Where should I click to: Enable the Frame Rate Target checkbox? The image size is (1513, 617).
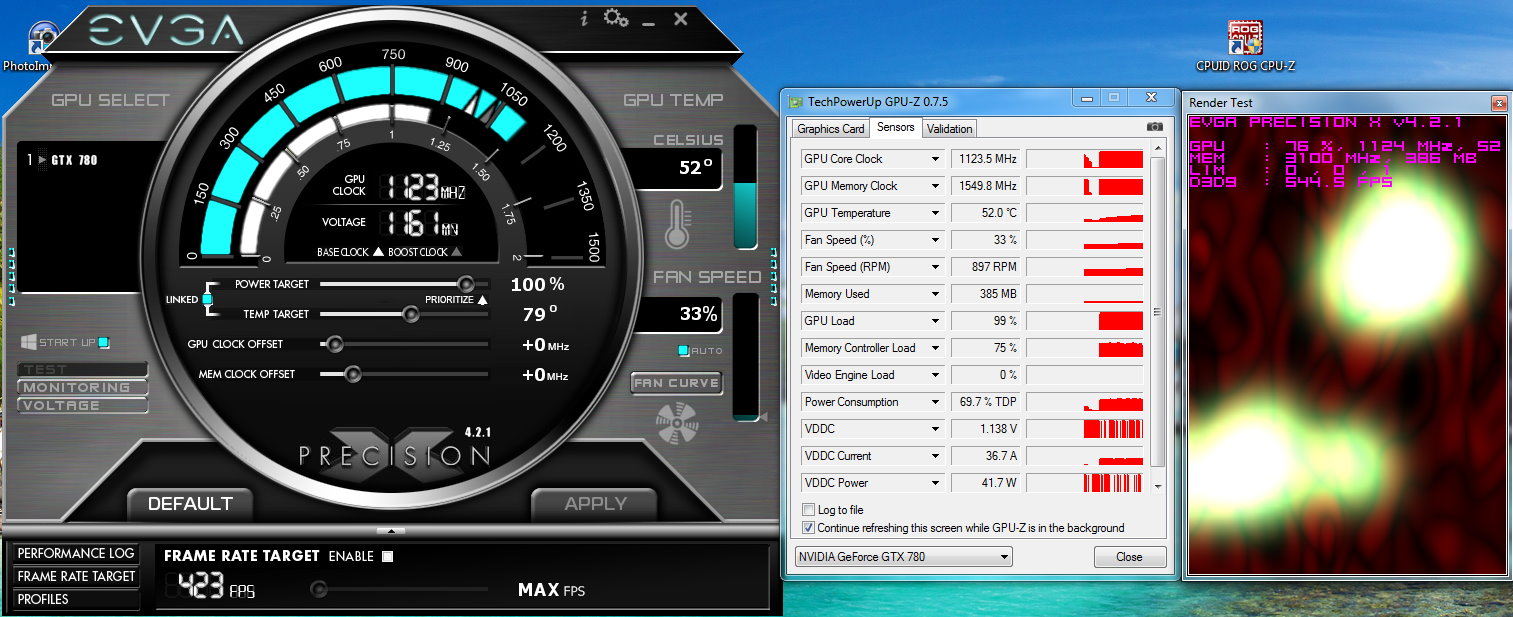click(387, 556)
